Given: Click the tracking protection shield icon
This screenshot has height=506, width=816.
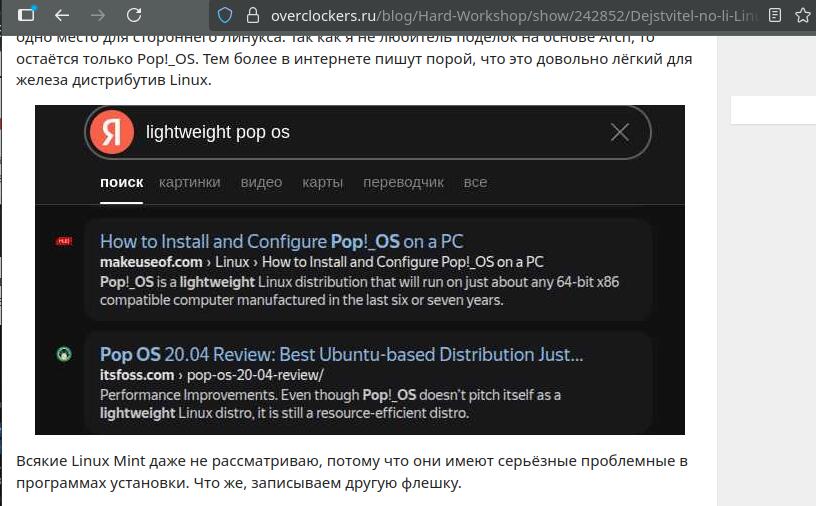Looking at the screenshot, I should pos(225,15).
